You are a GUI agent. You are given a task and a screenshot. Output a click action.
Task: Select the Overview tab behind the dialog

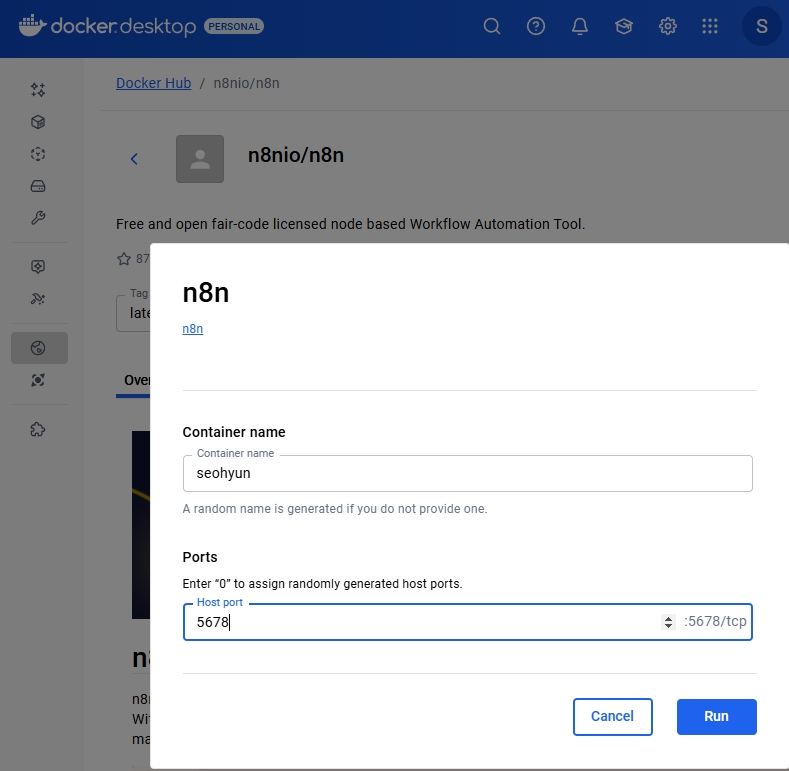click(x=134, y=381)
